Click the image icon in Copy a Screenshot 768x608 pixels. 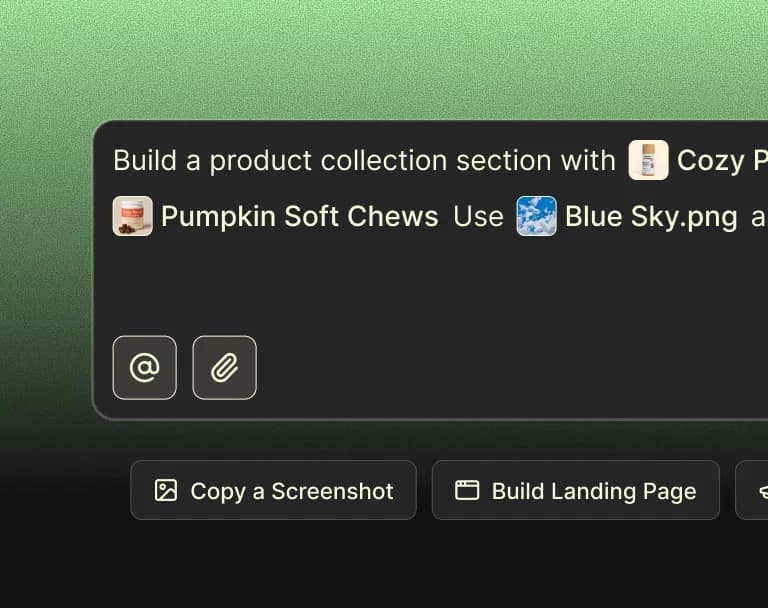coord(166,490)
